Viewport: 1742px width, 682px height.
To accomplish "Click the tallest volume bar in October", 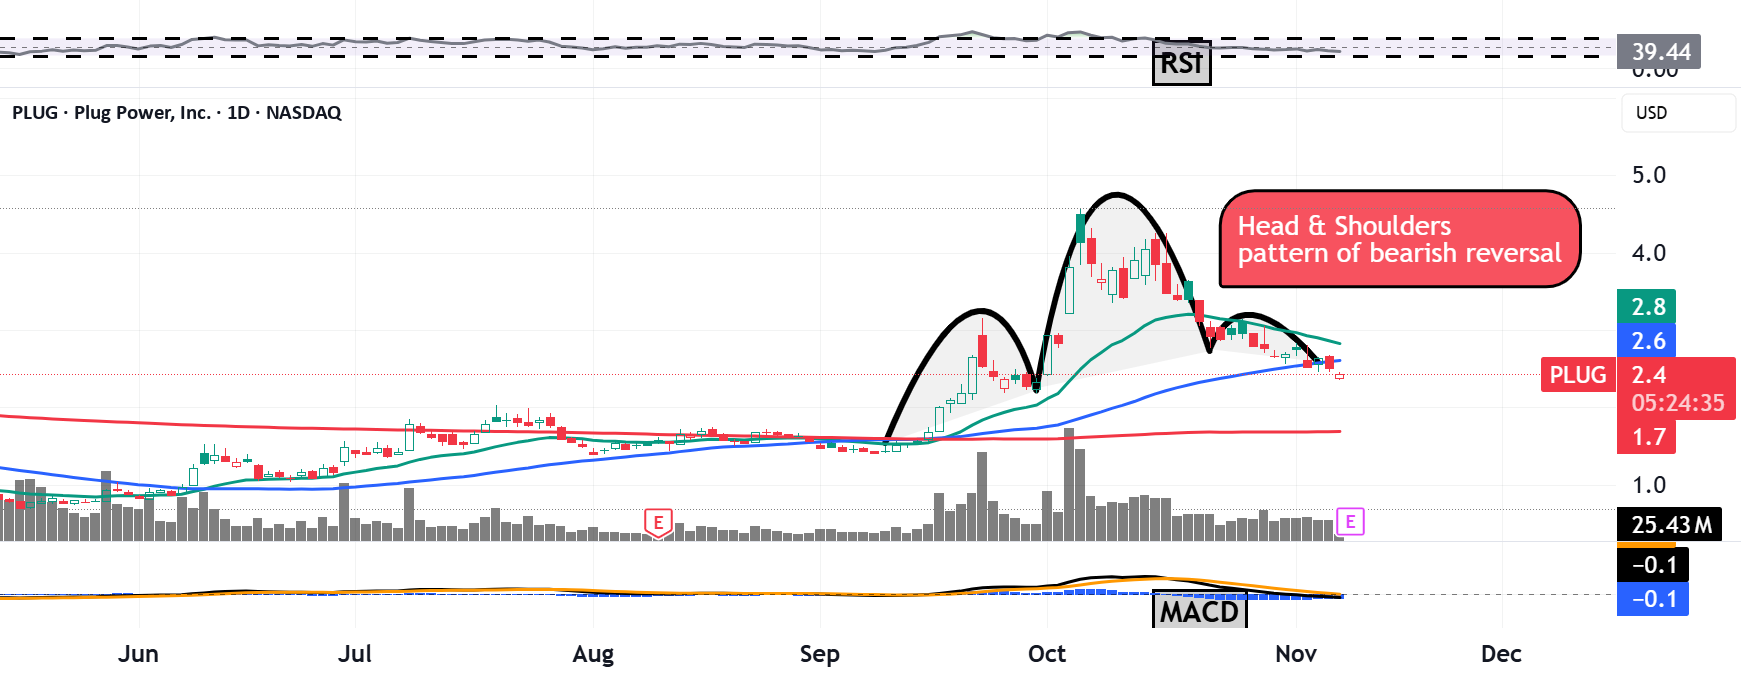I will (1069, 484).
